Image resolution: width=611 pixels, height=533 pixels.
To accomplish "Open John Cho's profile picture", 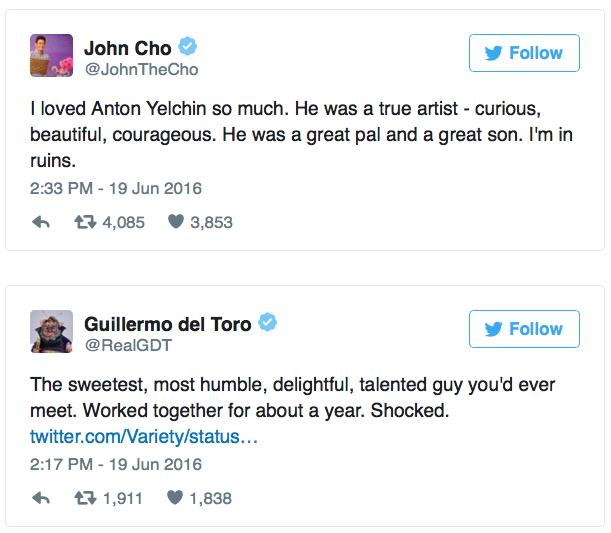I will [x=51, y=55].
